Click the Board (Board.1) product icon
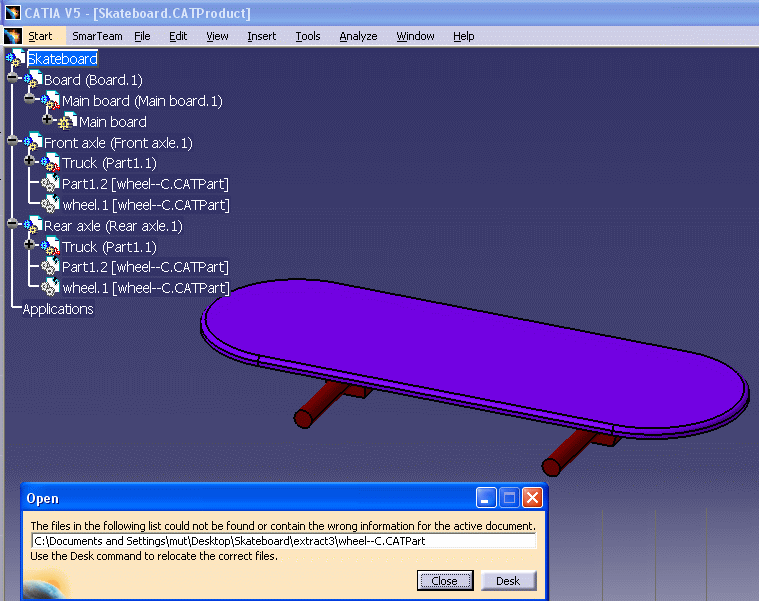Viewport: 759px width, 601px height. (33, 80)
